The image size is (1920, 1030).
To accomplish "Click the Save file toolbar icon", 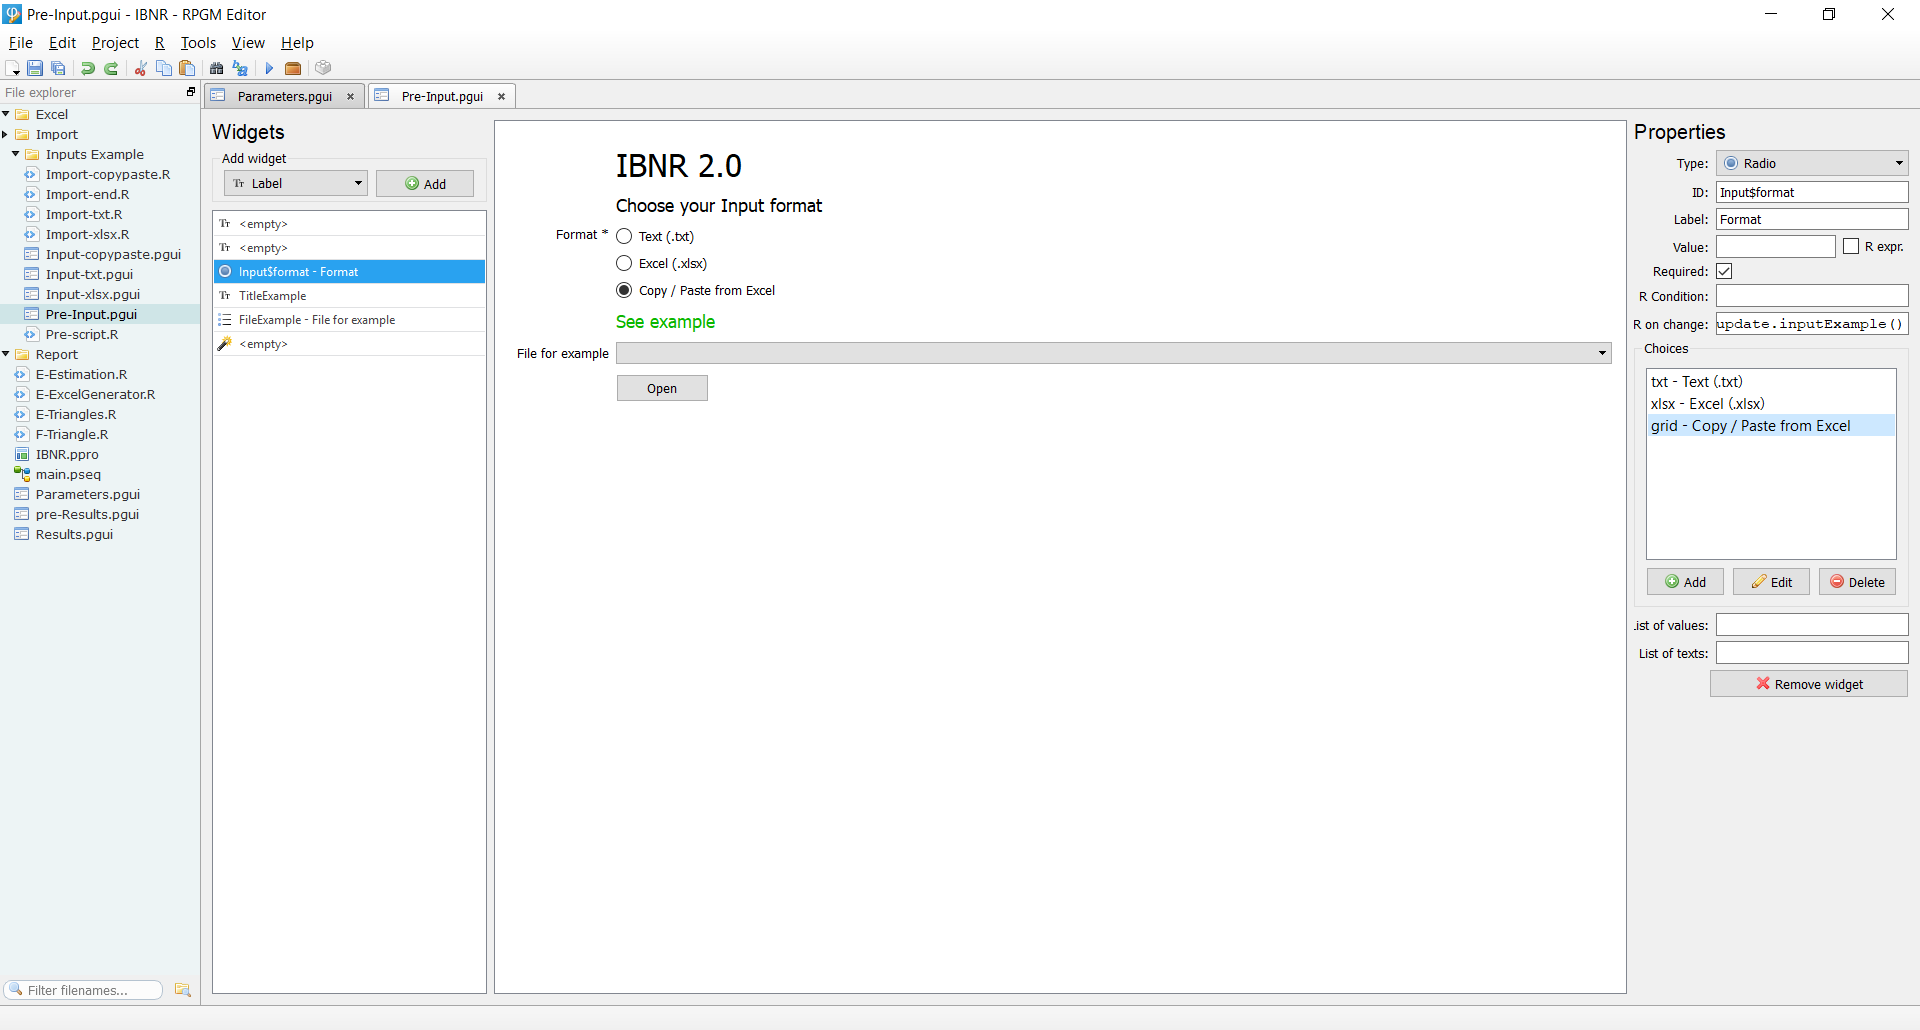I will pyautogui.click(x=35, y=68).
